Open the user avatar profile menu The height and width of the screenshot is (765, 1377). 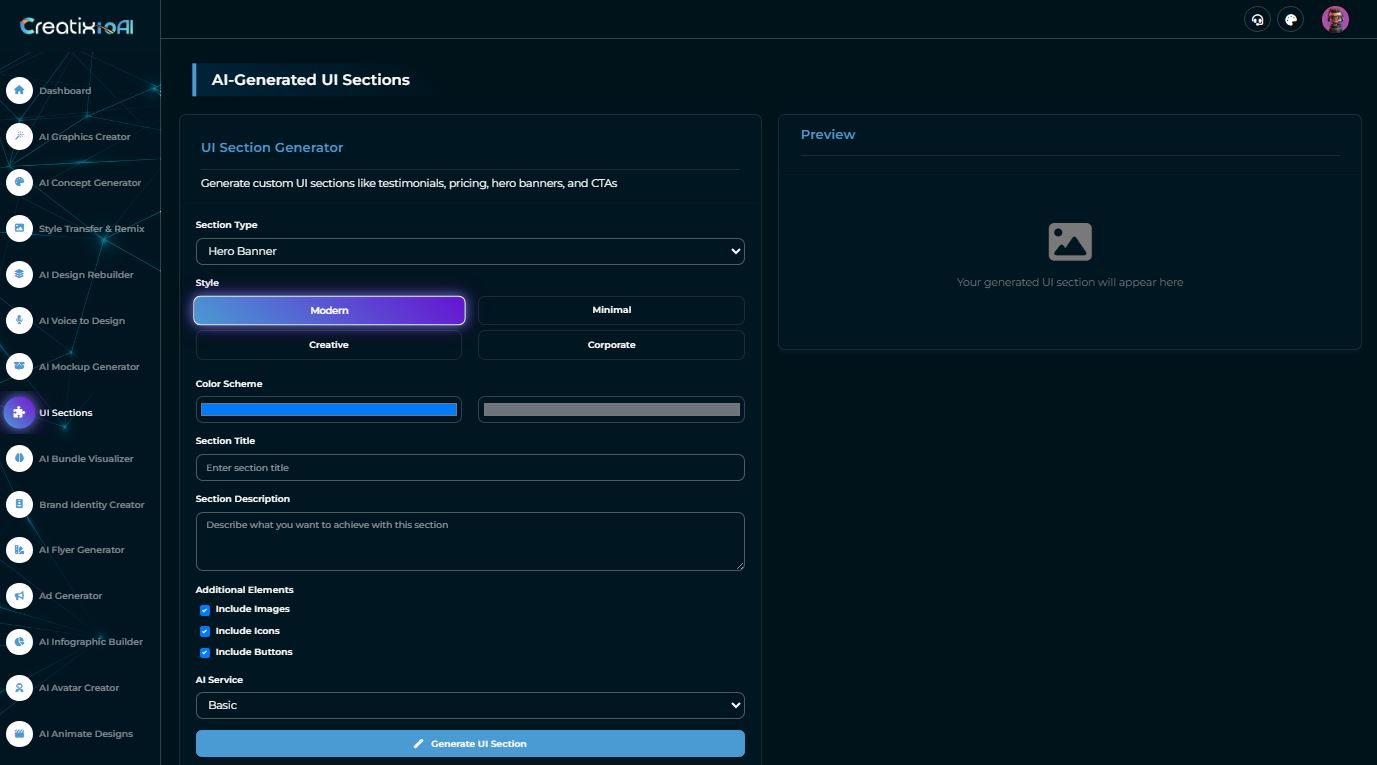tap(1335, 19)
